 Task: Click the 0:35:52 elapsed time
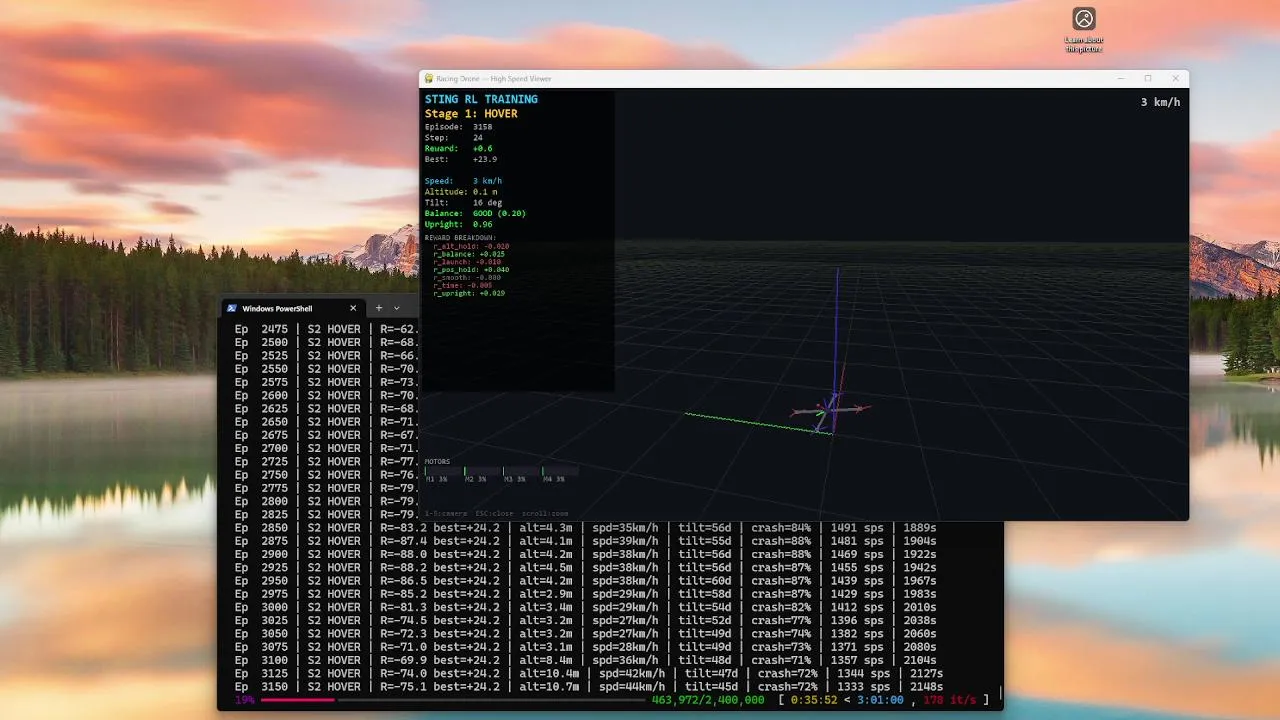pyautogui.click(x=815, y=700)
